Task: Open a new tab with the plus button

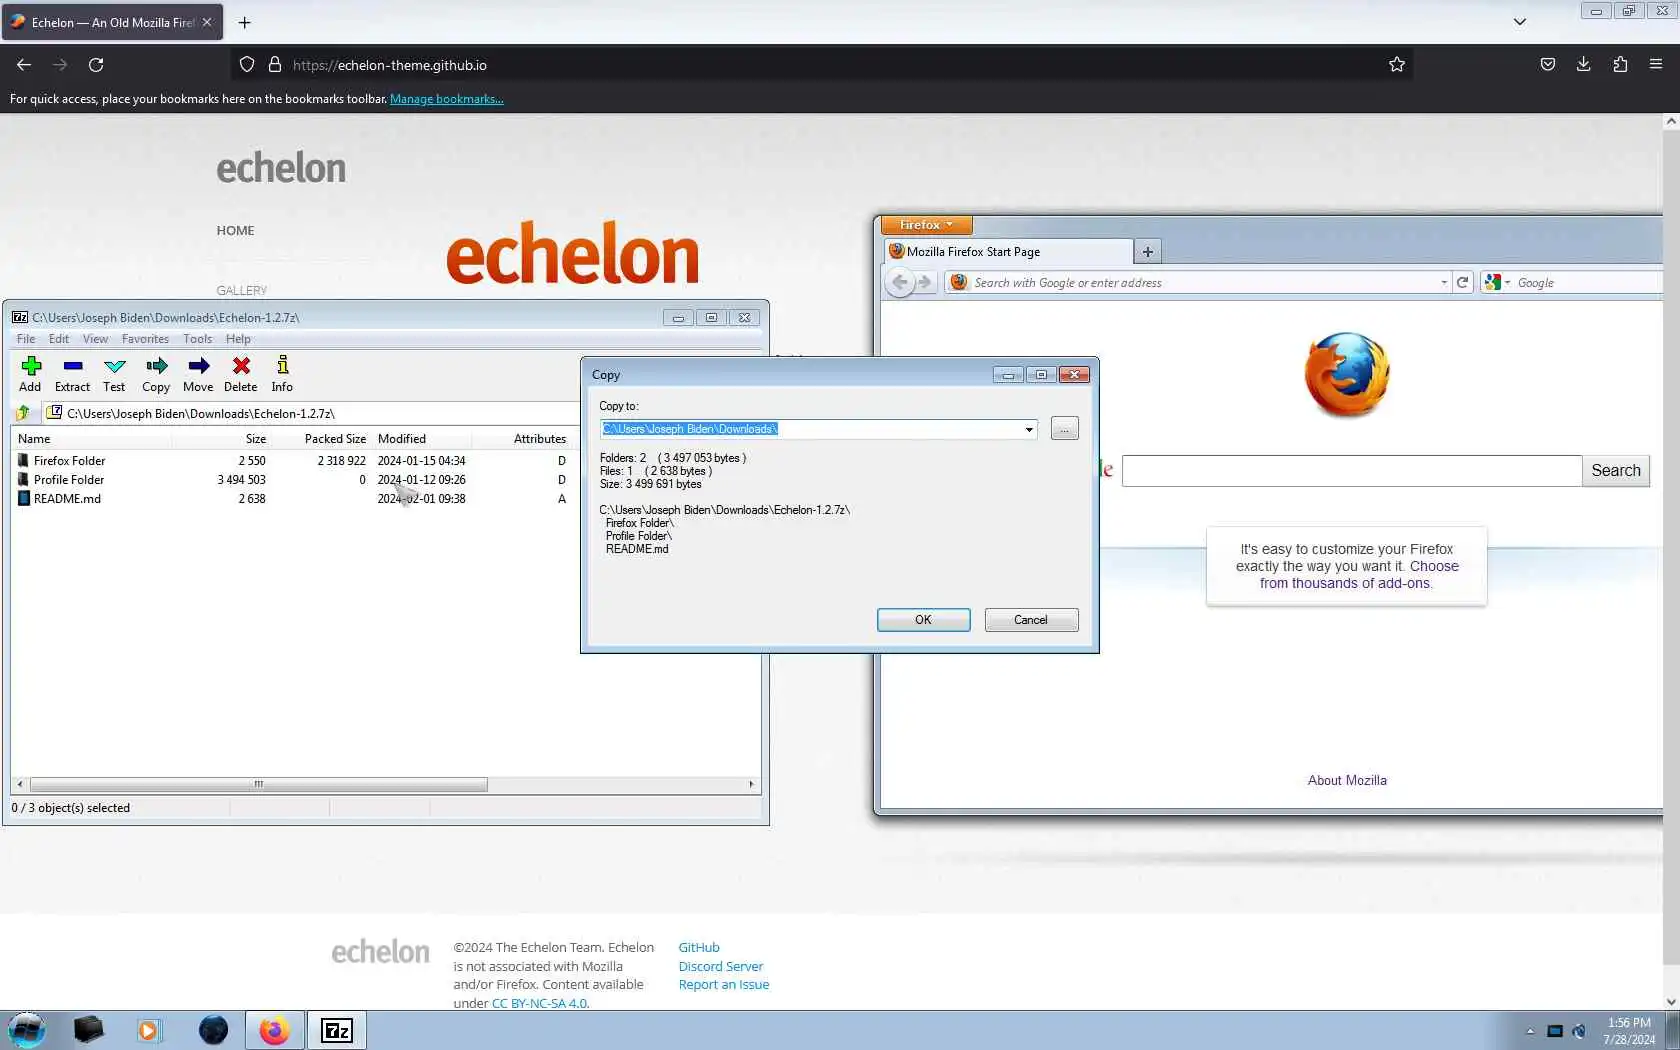Action: click(x=245, y=22)
